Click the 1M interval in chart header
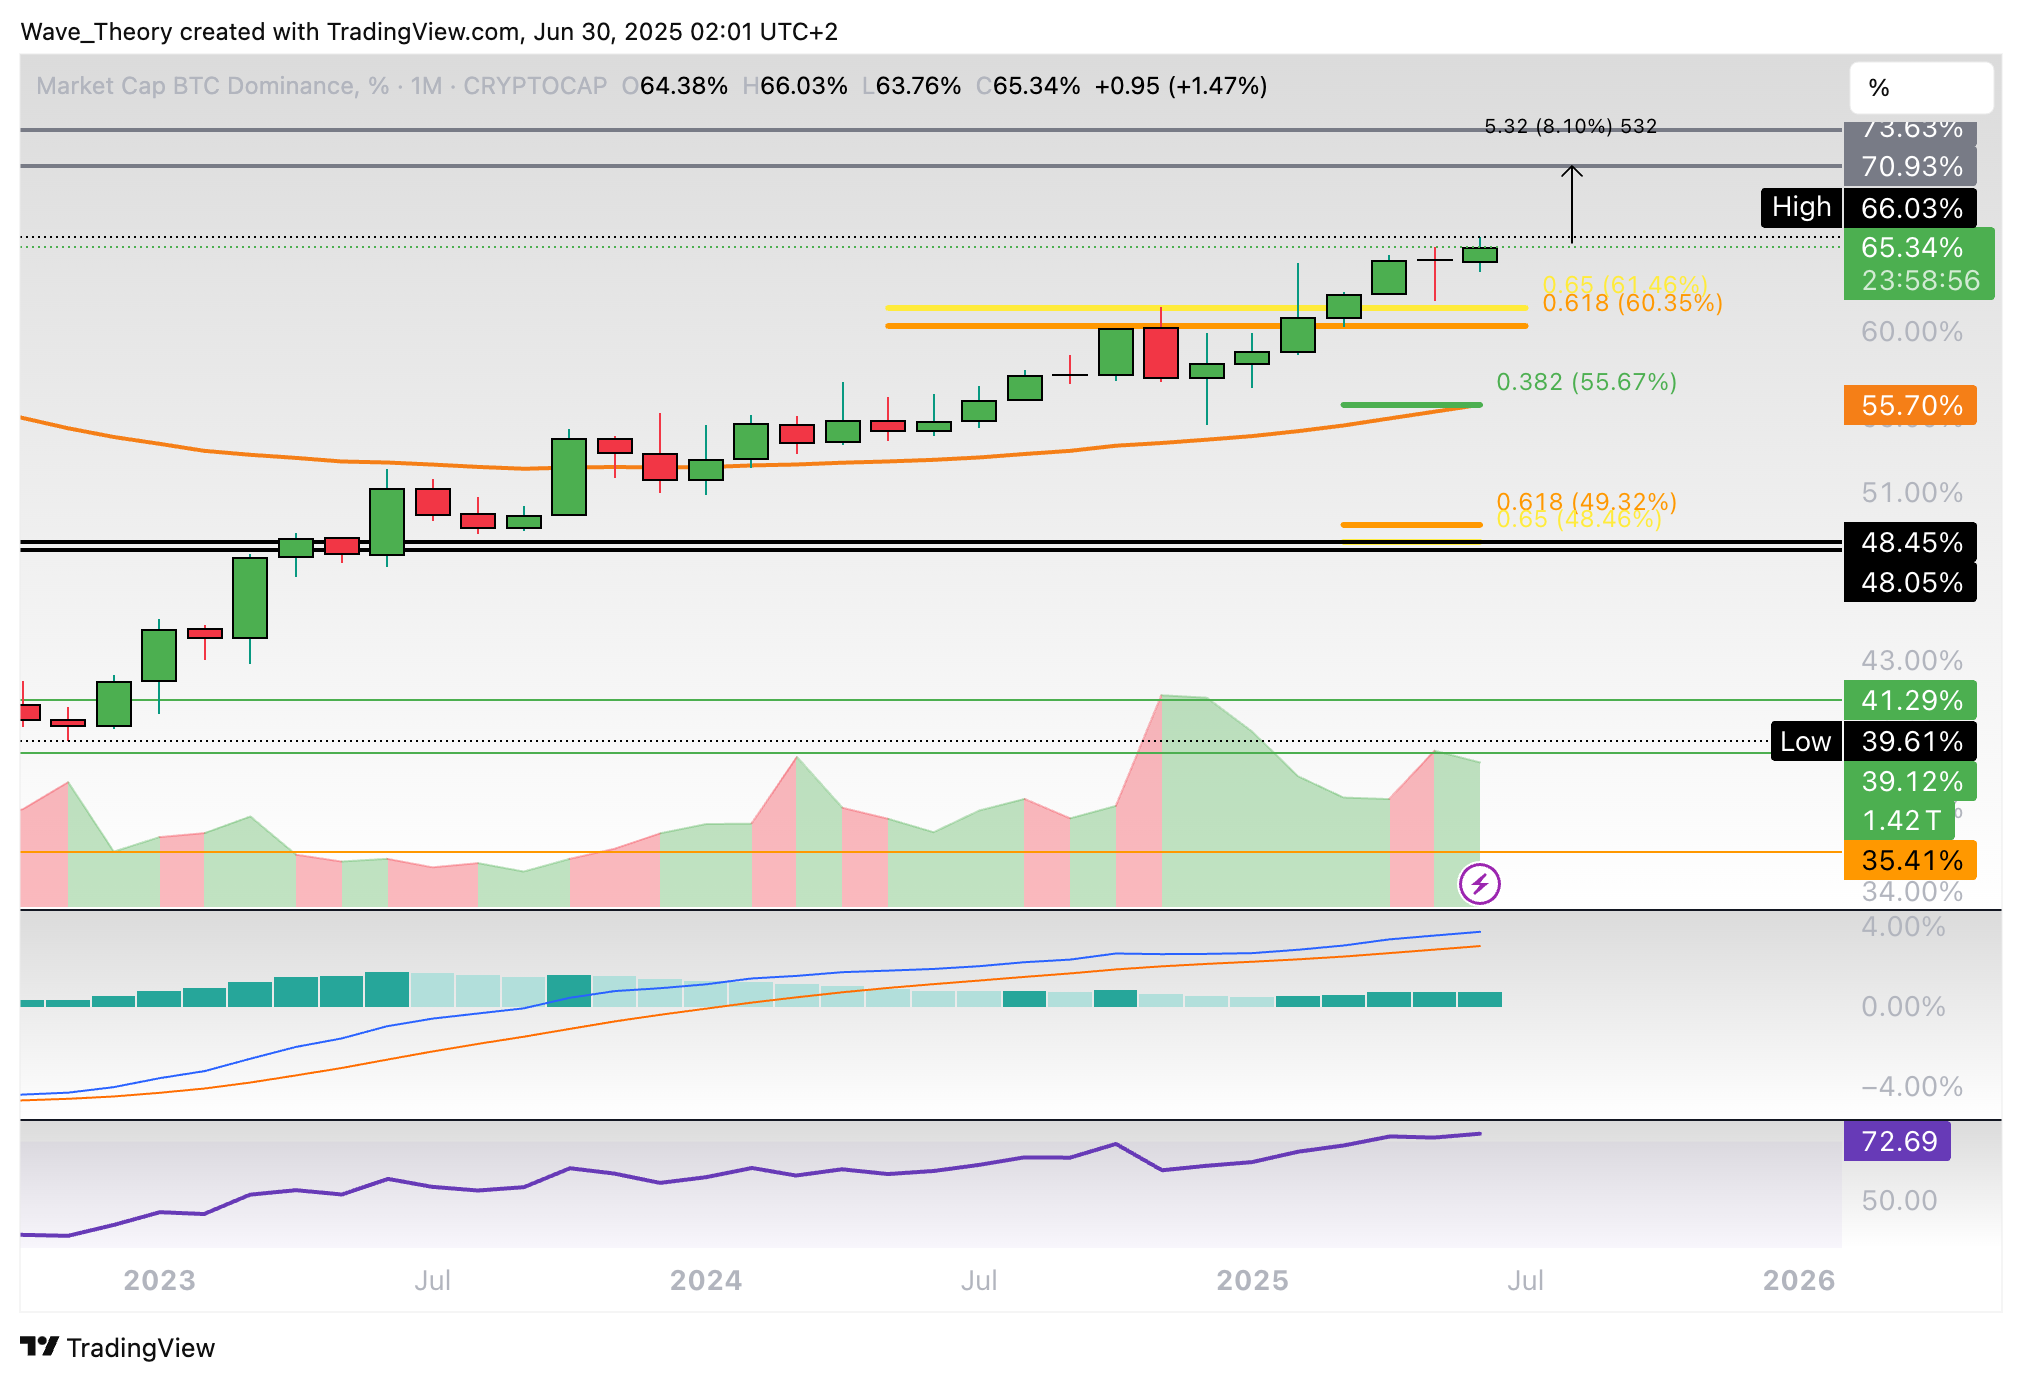The width and height of the screenshot is (2022, 1382). pos(426,86)
